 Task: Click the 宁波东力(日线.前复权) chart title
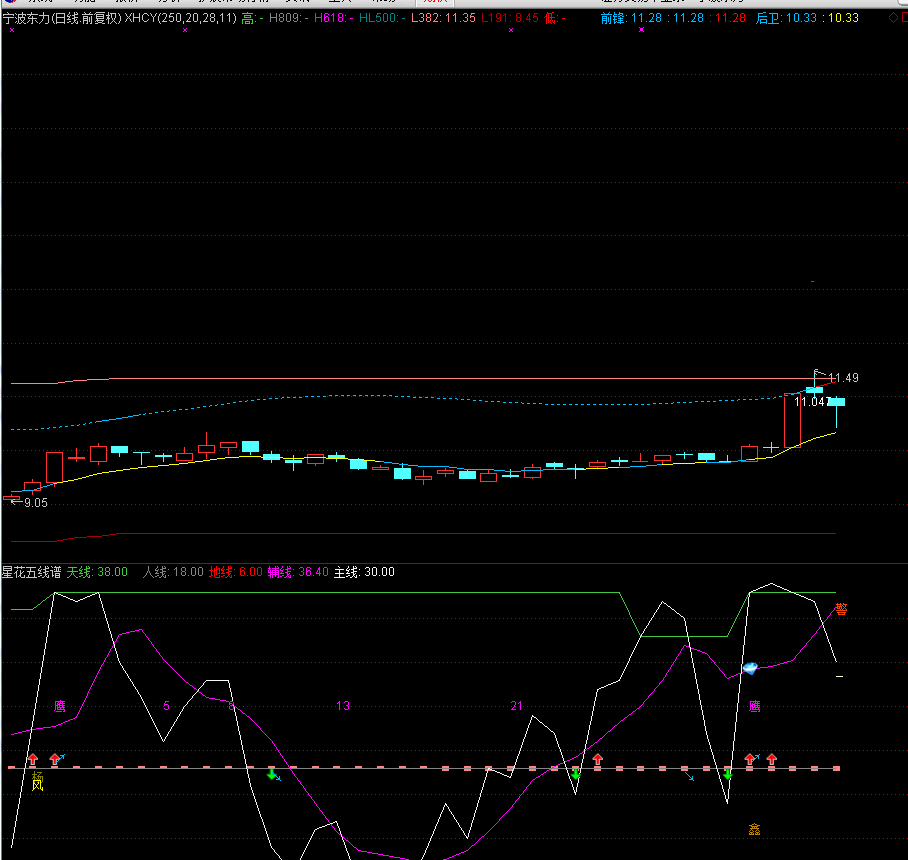(63, 18)
